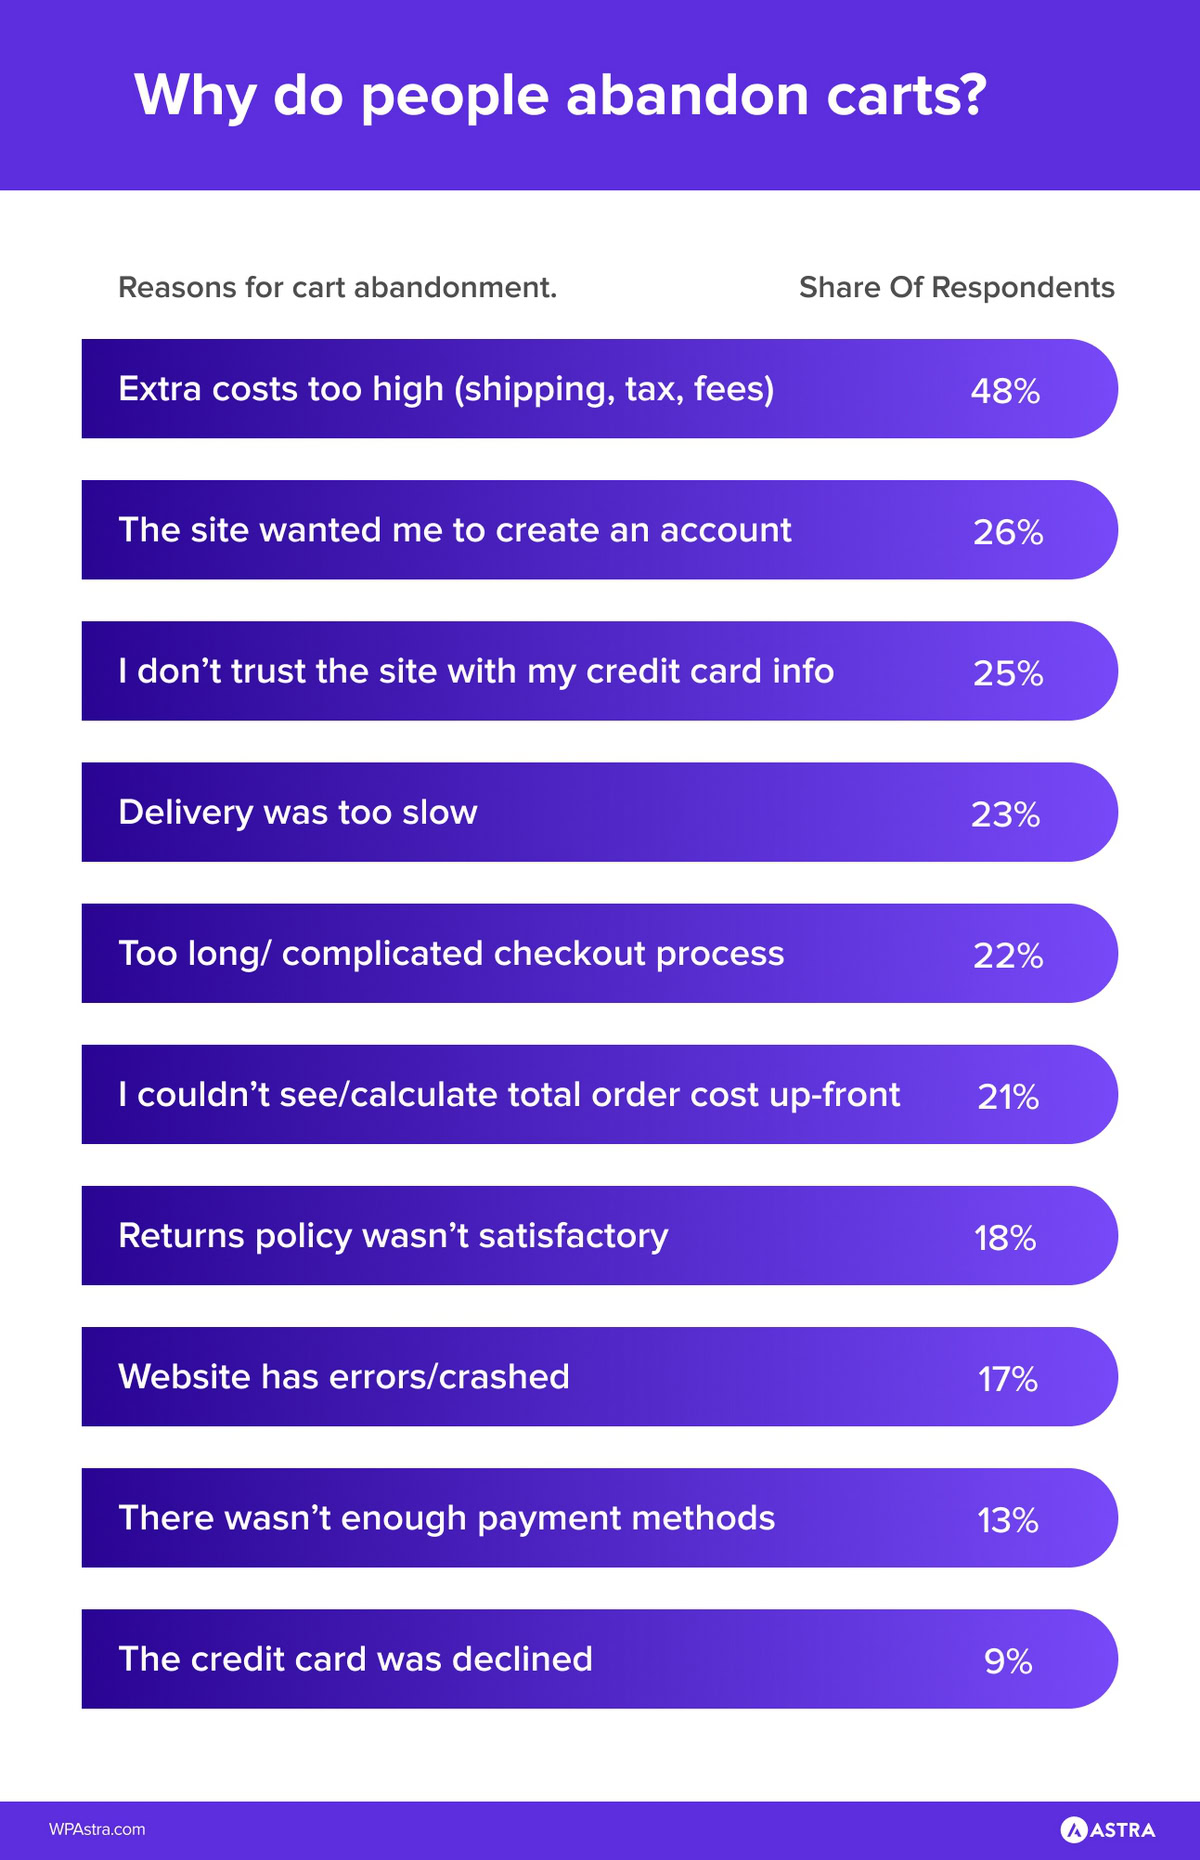The image size is (1200, 1860).
Task: Click the 25% share value
Action: [1008, 673]
